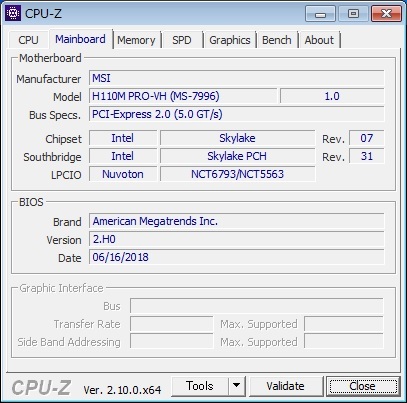The width and height of the screenshot is (407, 403).
Task: Click the empty Side Band Addressing field
Action: coord(171,342)
